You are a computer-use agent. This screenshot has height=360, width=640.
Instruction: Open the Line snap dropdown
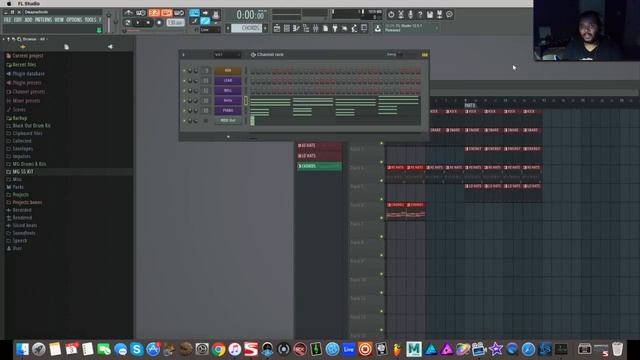210,29
